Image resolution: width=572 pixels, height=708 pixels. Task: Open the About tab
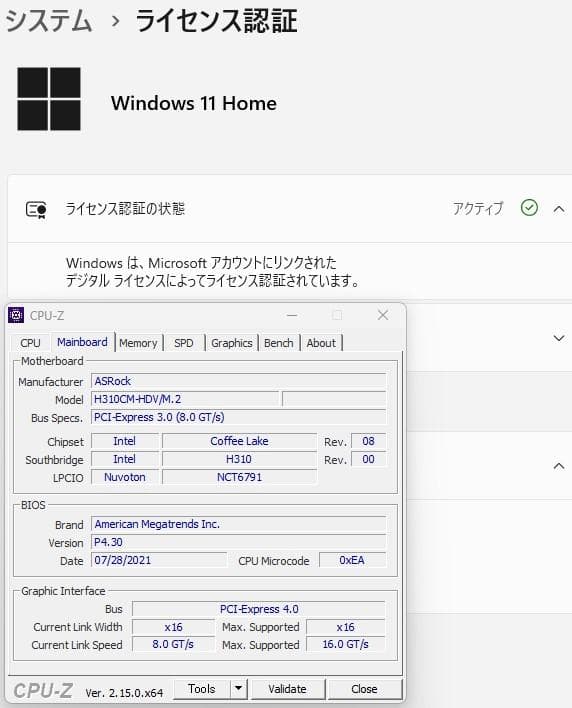coord(321,343)
